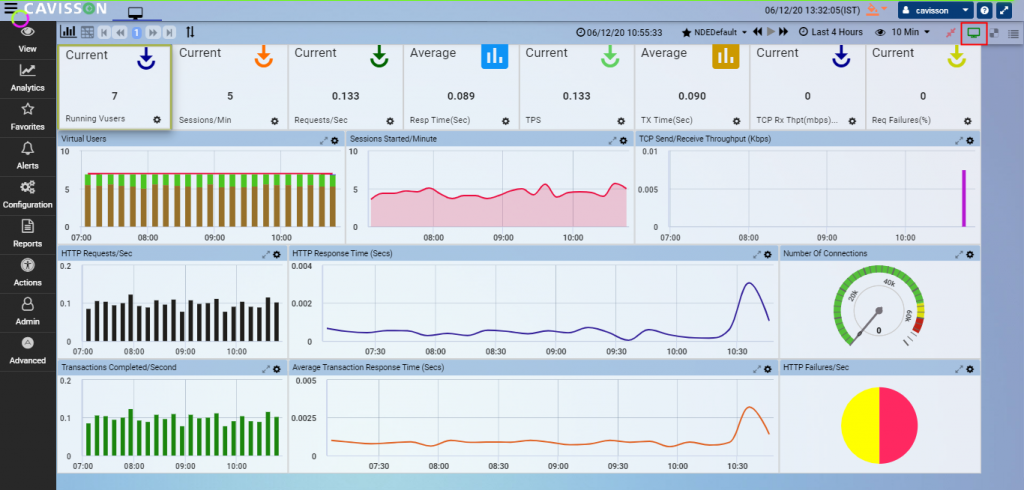The height and width of the screenshot is (490, 1024).
Task: Toggle fullscreen with the expand arrows button
Action: (1004, 10)
